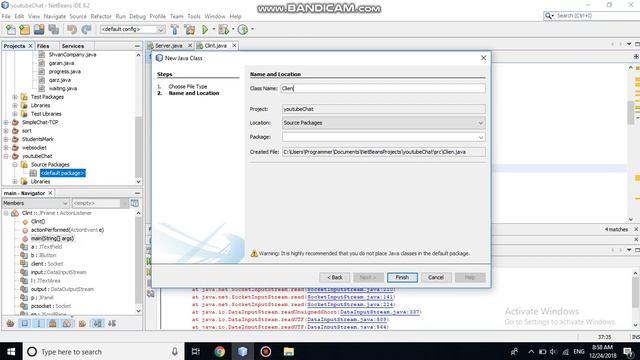Open the Members dropdown in Navigator
Viewport: 640px width, 360px height.
(x=36, y=203)
